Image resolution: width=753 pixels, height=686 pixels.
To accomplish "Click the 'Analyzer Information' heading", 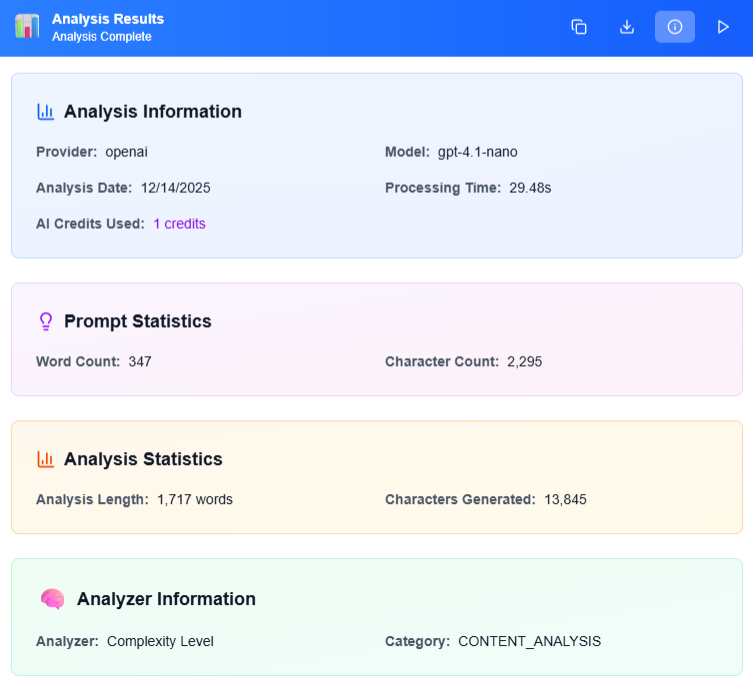I will (166, 599).
